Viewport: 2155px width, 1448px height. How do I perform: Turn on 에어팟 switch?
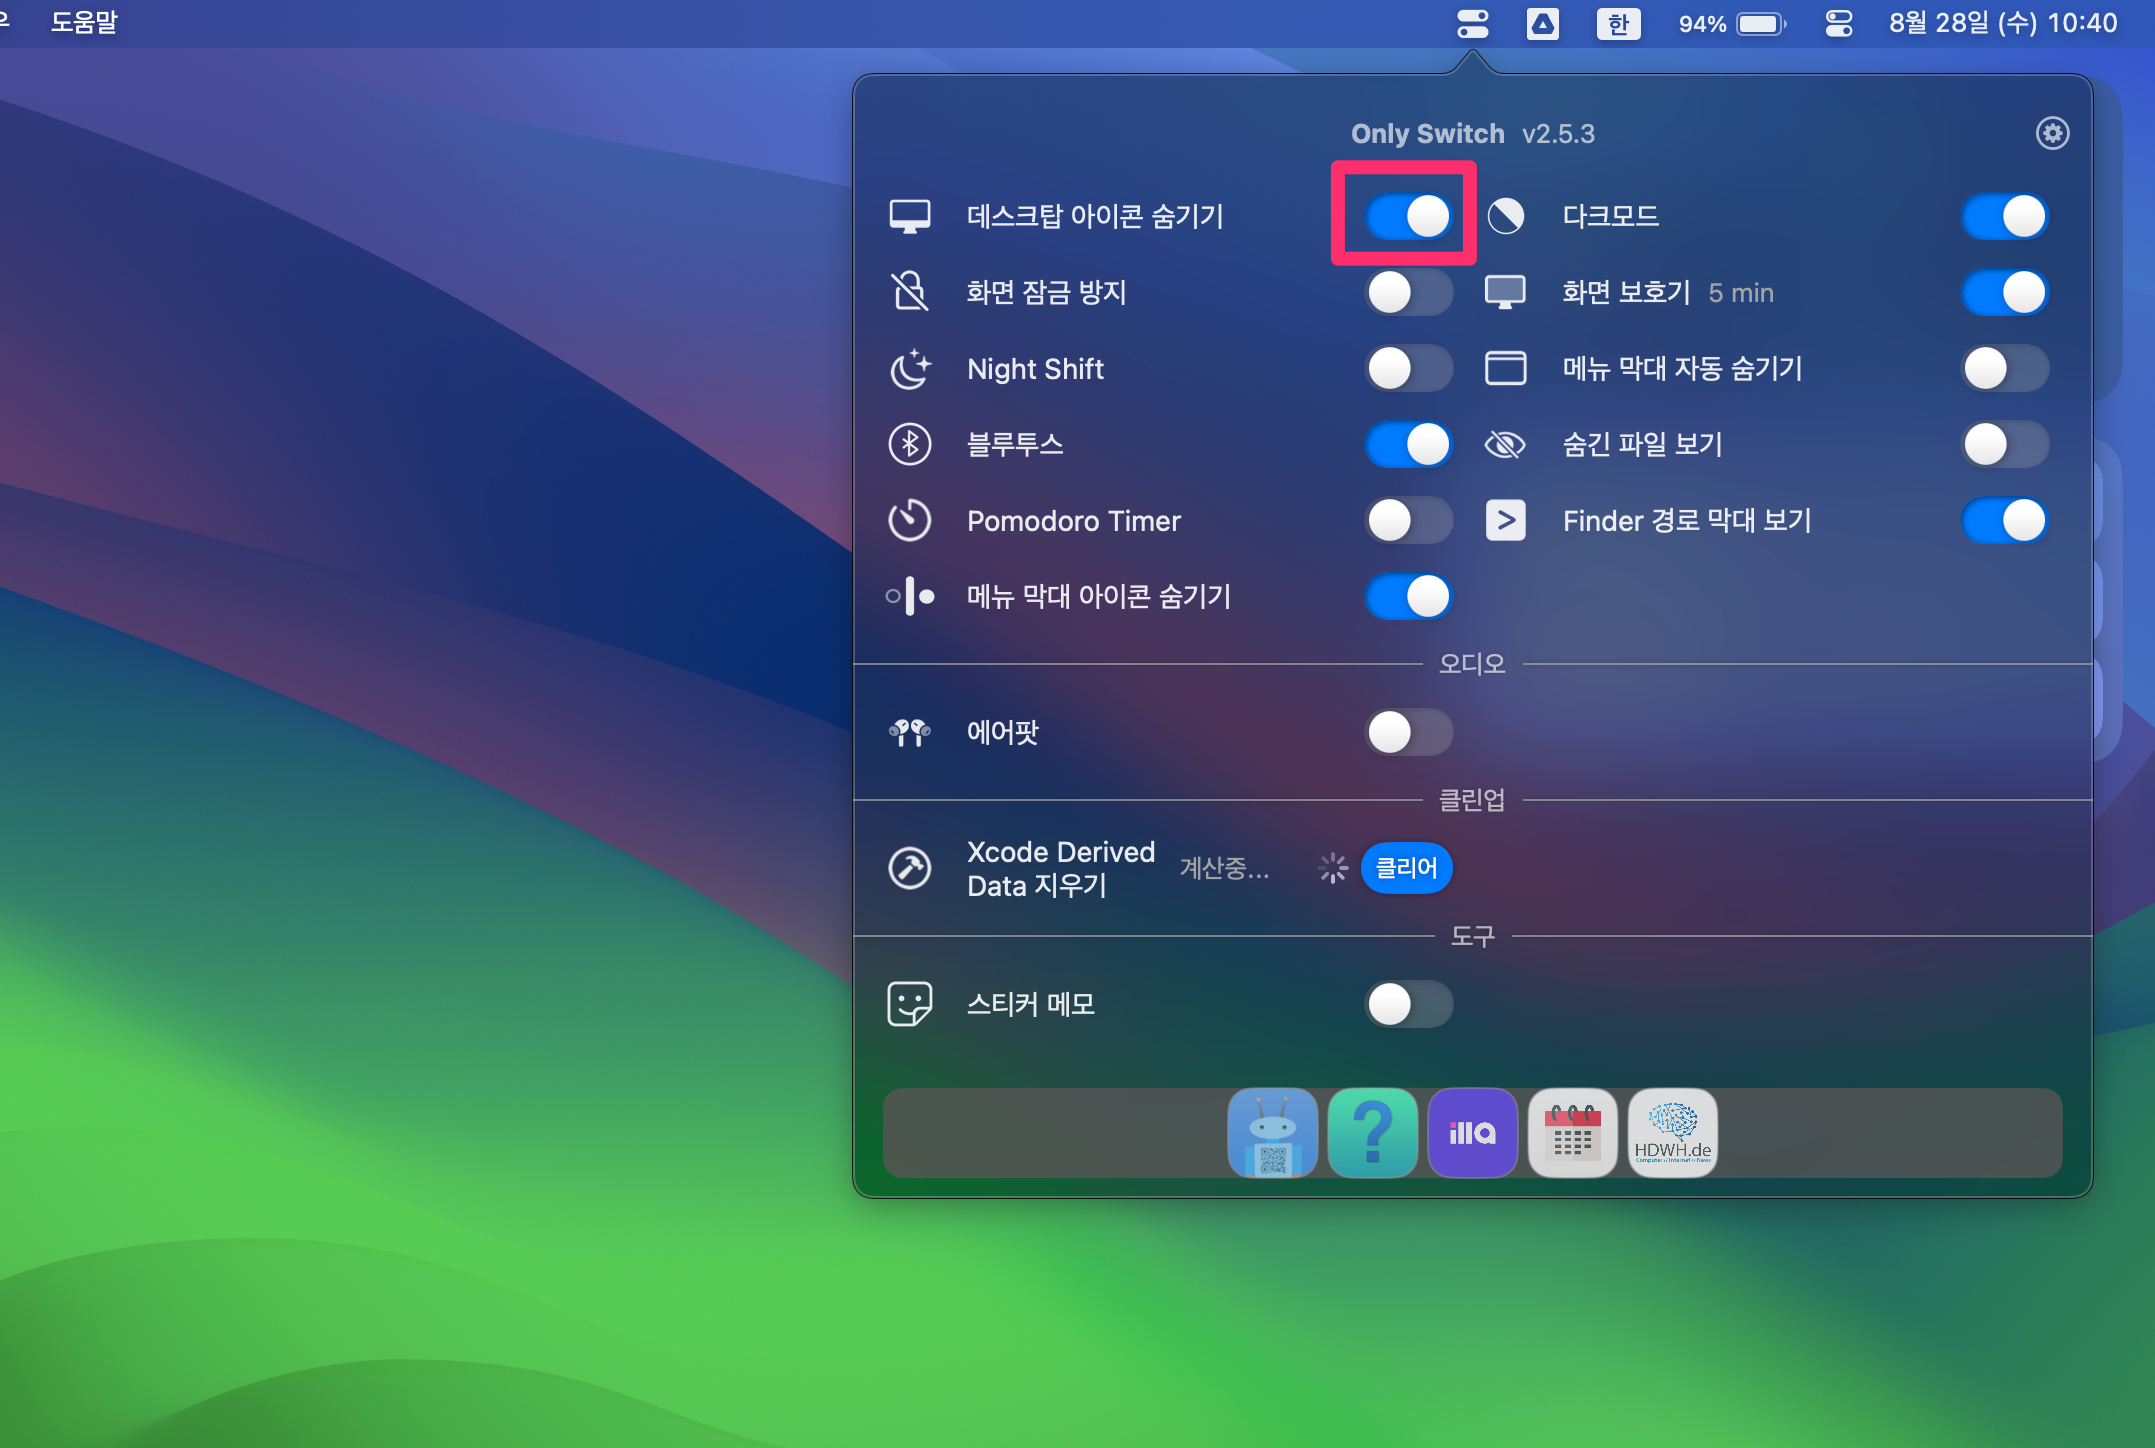(1408, 732)
